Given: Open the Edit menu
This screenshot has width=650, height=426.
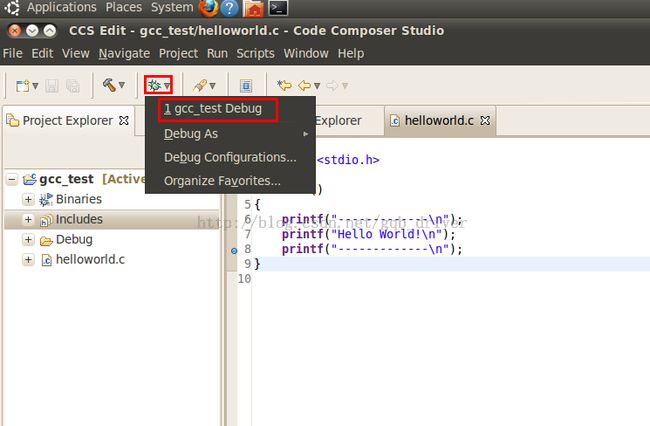Looking at the screenshot, I should (42, 53).
